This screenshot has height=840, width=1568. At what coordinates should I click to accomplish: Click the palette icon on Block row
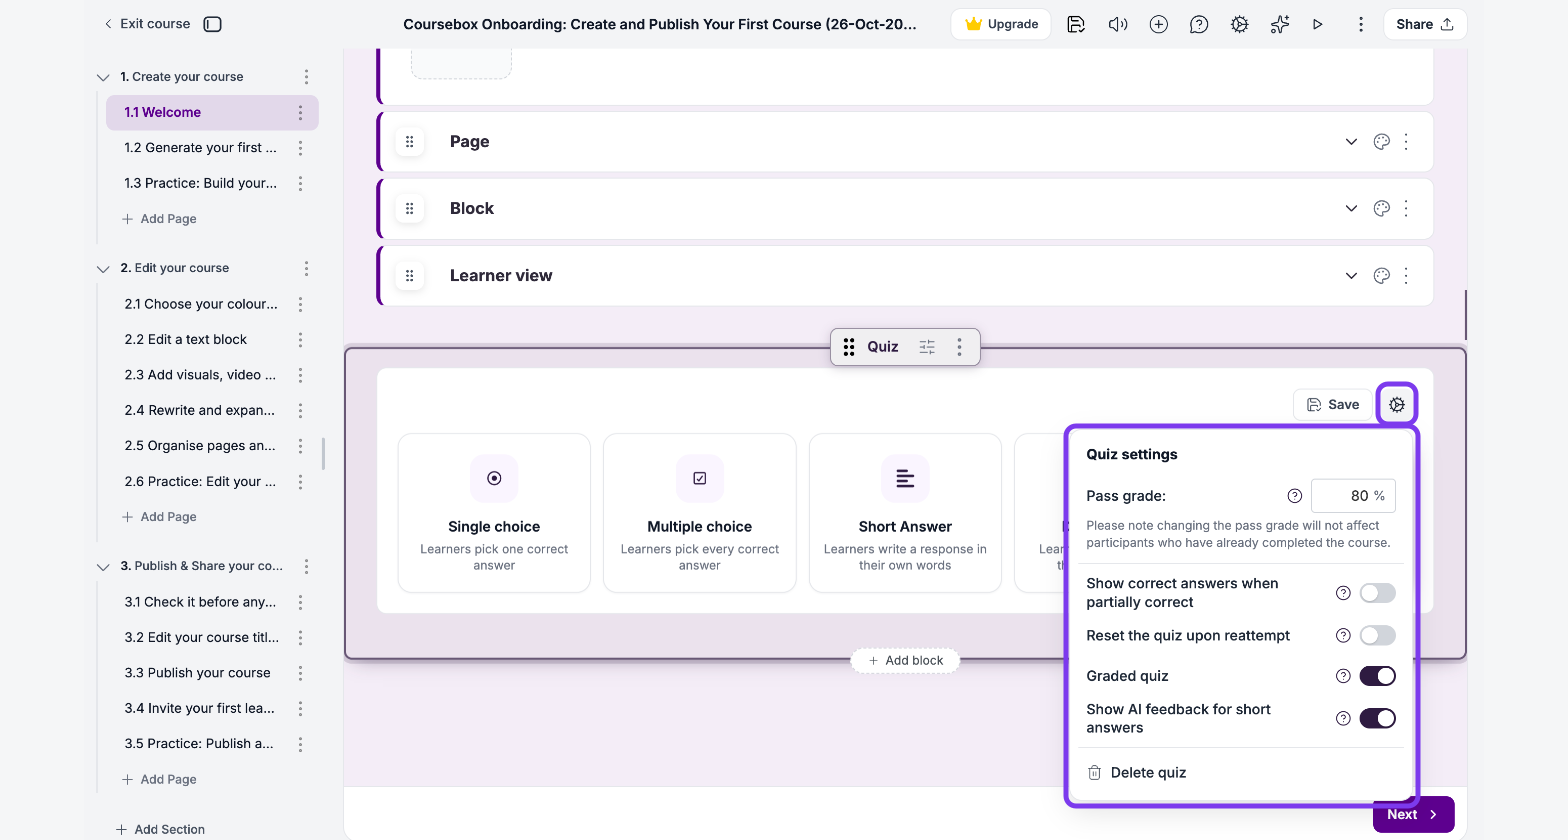(1382, 209)
